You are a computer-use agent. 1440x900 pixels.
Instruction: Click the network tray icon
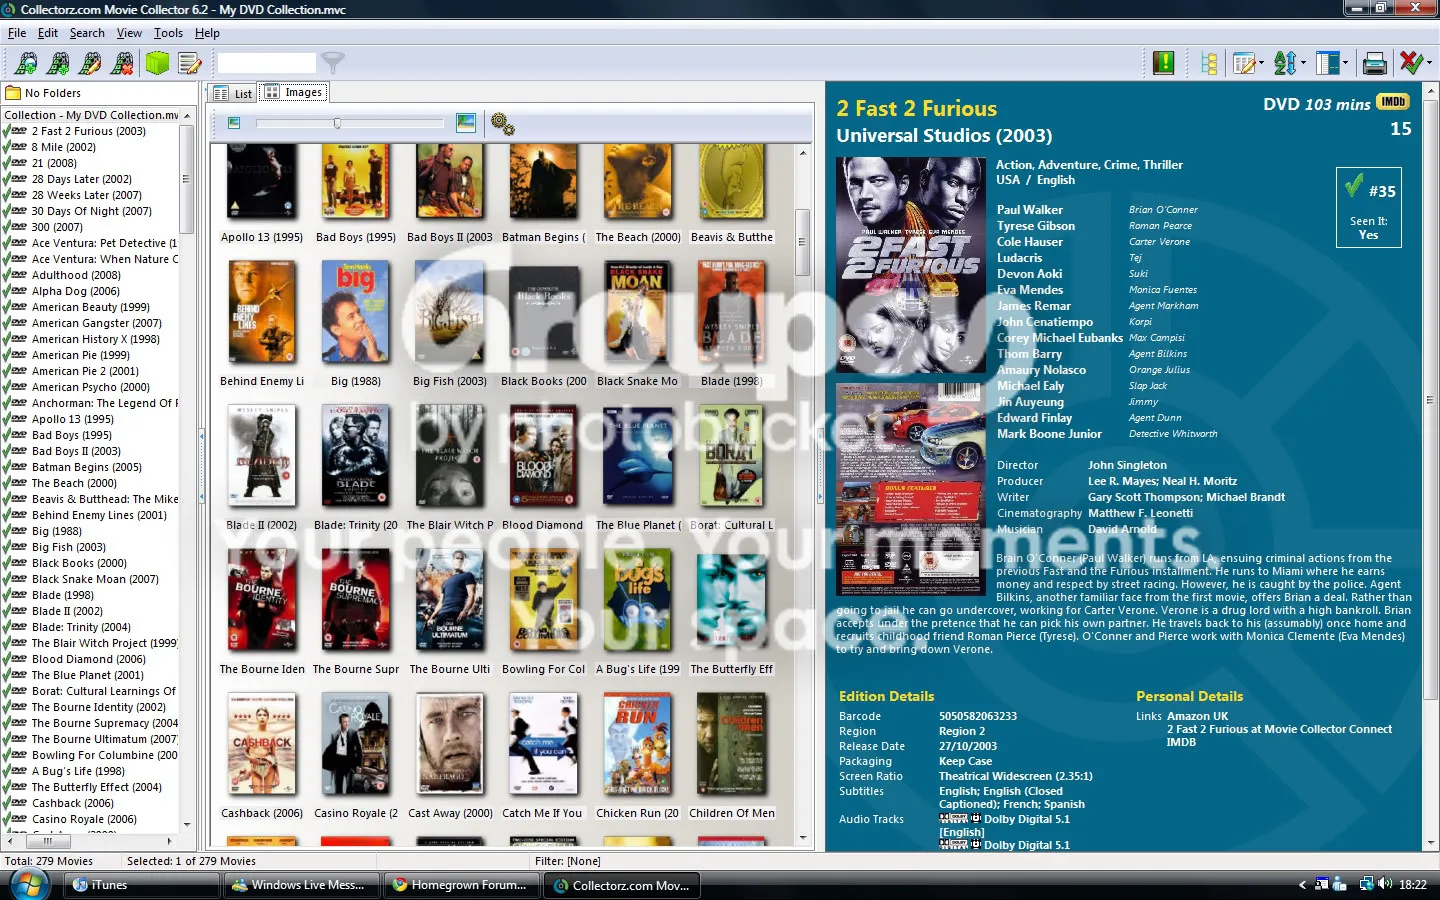(1366, 884)
